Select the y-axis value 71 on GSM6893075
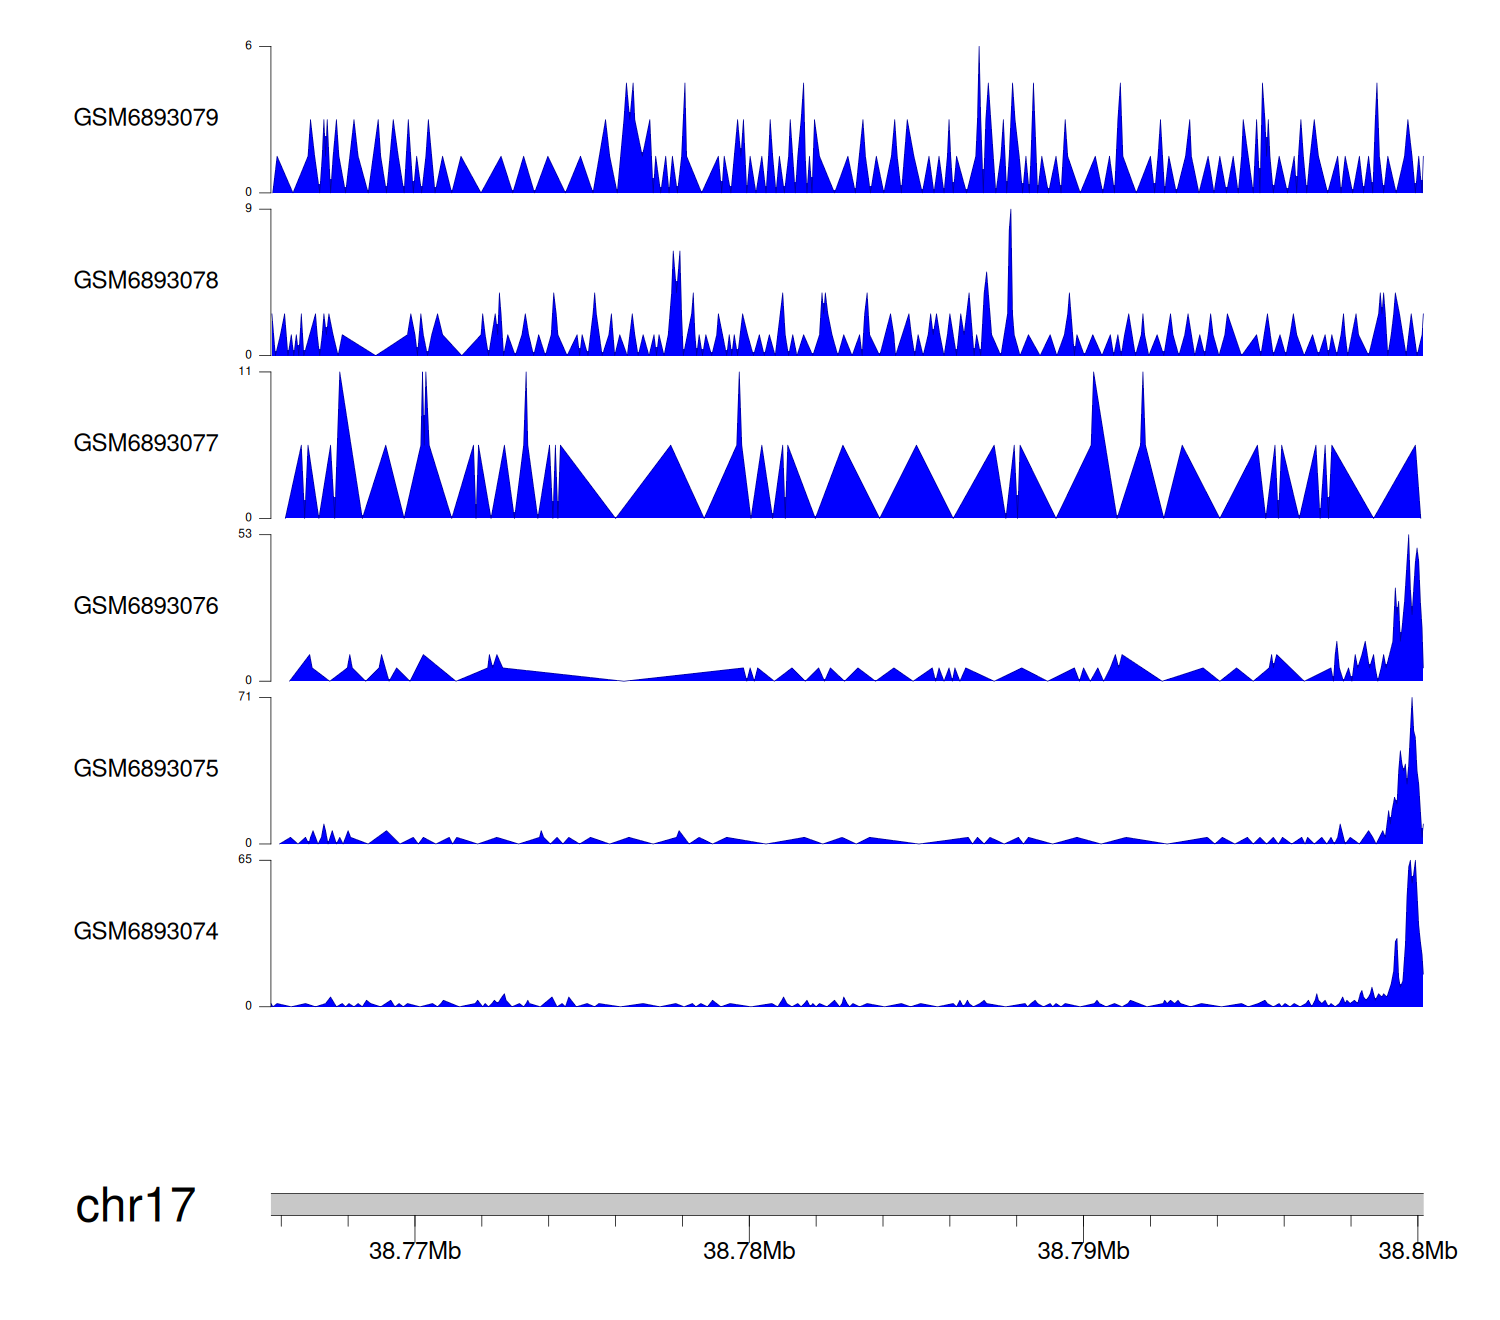Image resolution: width=1500 pixels, height=1320 pixels. (x=245, y=697)
